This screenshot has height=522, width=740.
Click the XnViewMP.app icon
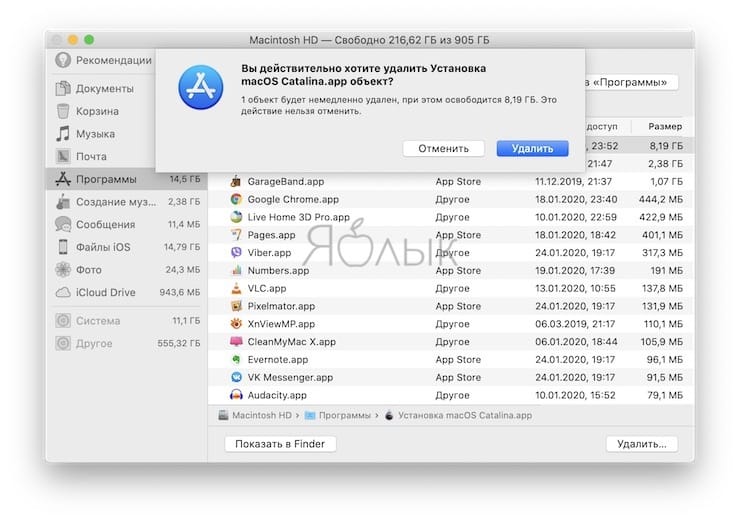[x=236, y=324]
